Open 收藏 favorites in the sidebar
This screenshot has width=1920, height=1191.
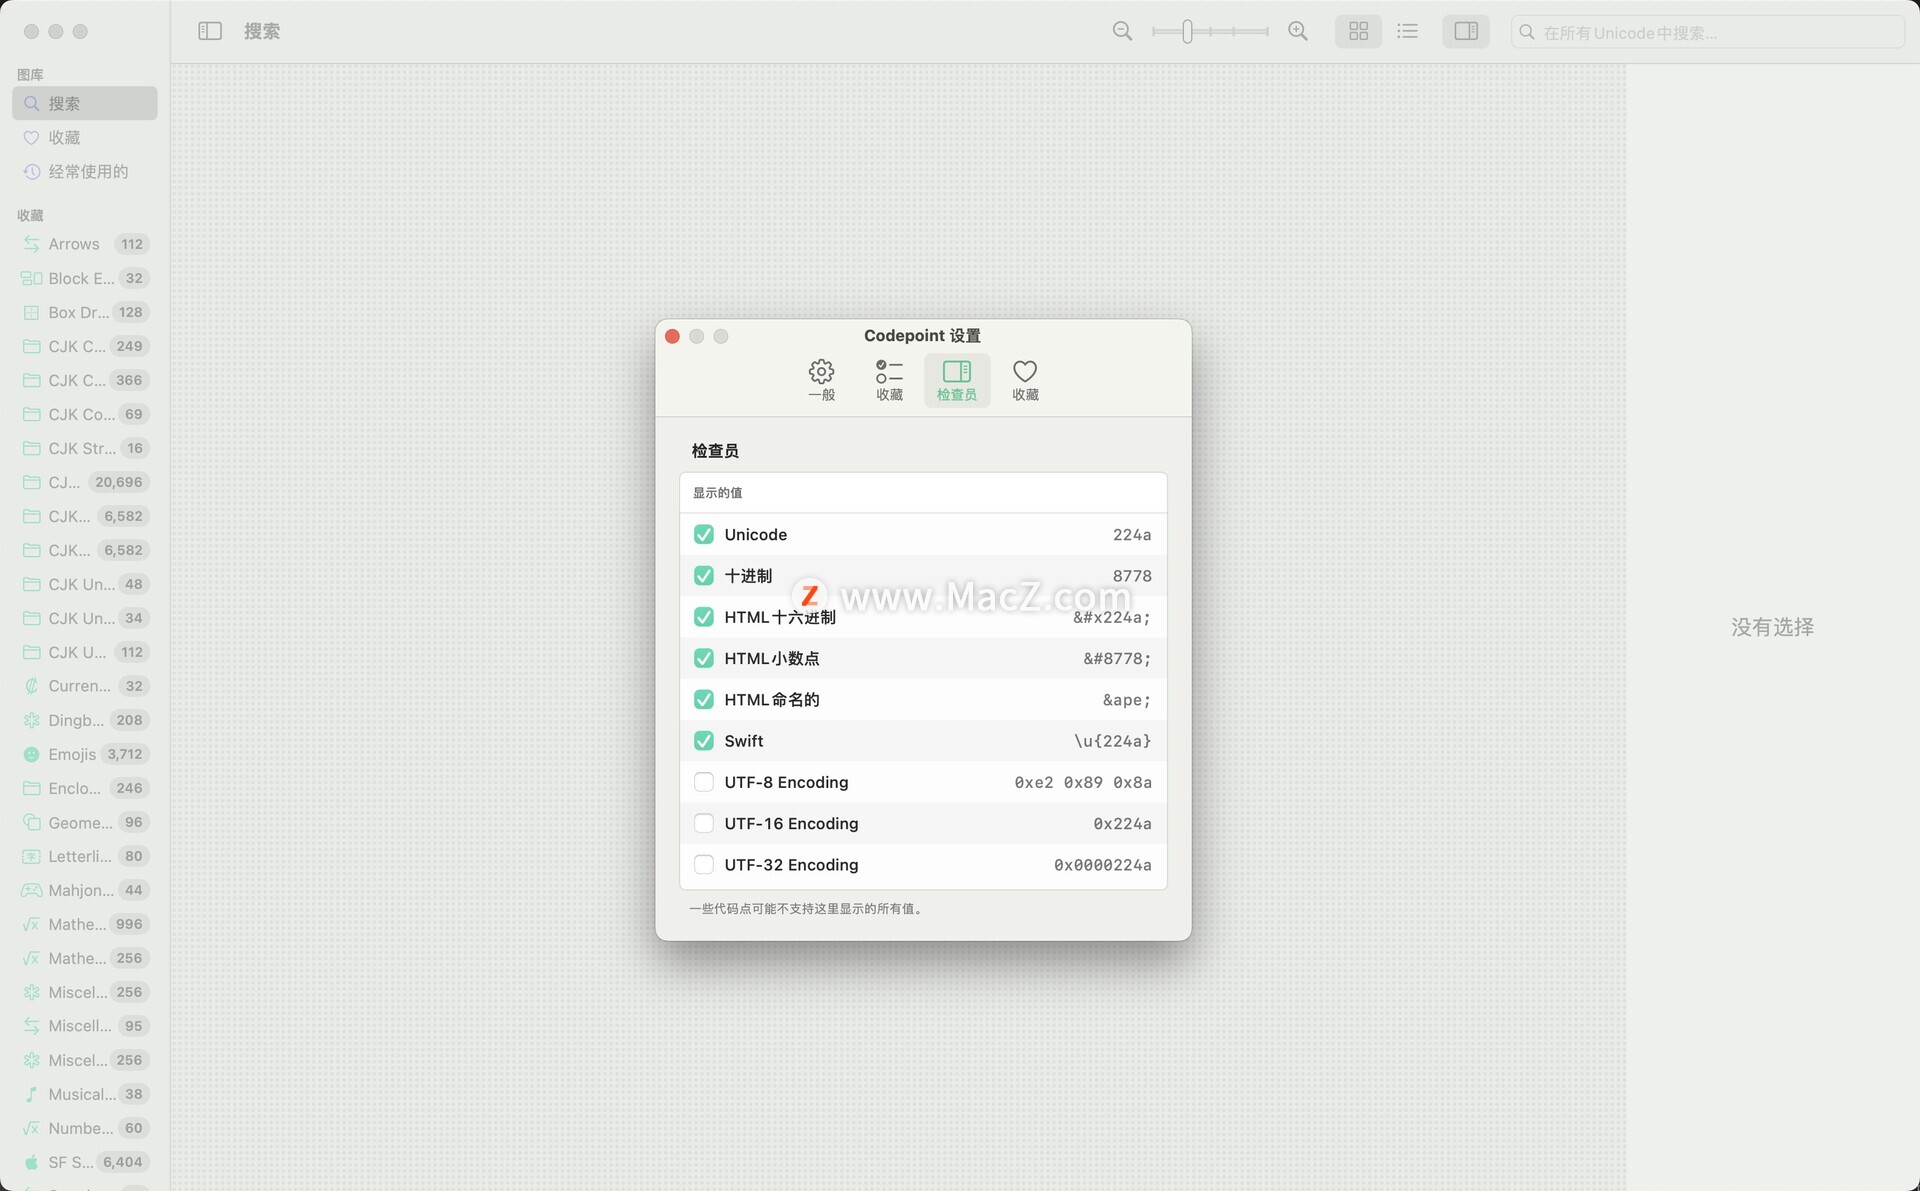pos(85,137)
